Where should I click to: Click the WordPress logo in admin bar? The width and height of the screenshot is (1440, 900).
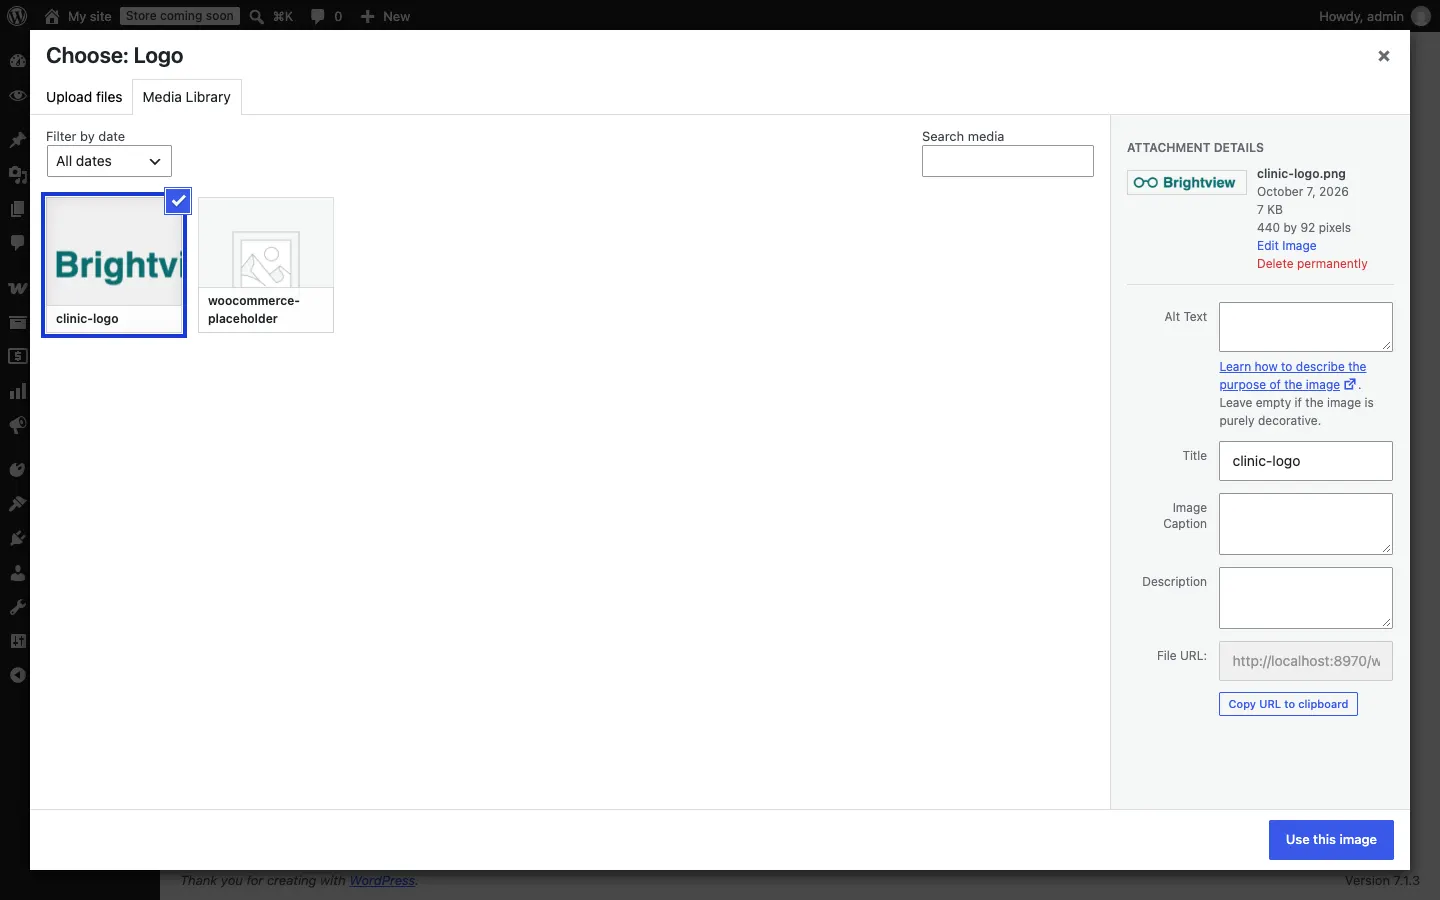[x=17, y=16]
